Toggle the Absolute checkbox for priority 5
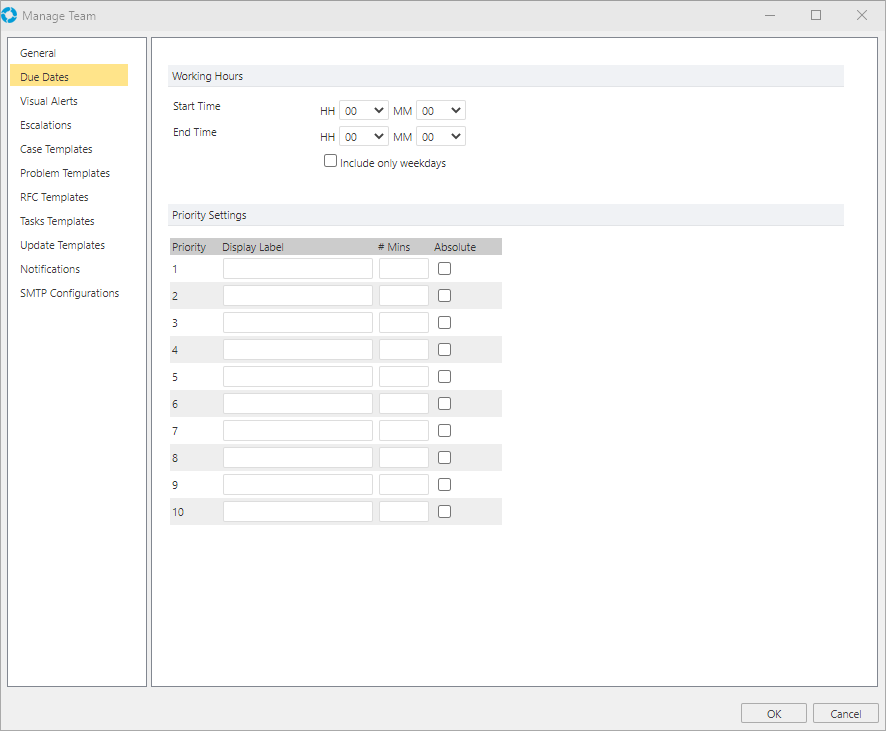Viewport: 886px width, 731px height. 445,376
